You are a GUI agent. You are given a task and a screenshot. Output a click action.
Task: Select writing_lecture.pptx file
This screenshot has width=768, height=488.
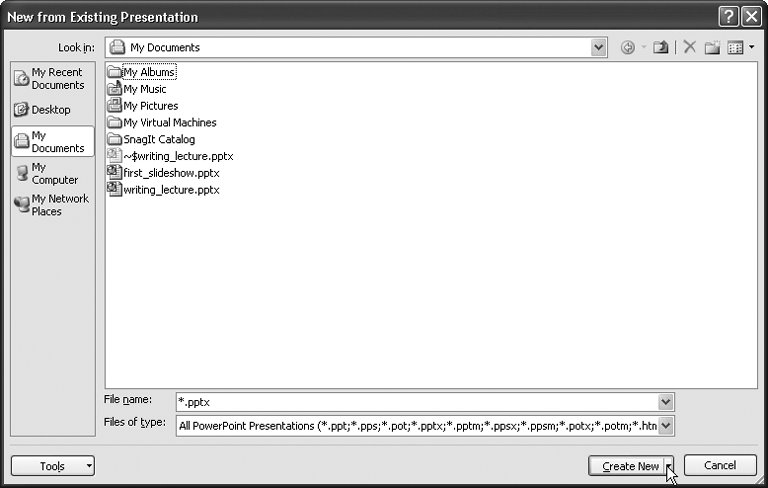click(163, 190)
